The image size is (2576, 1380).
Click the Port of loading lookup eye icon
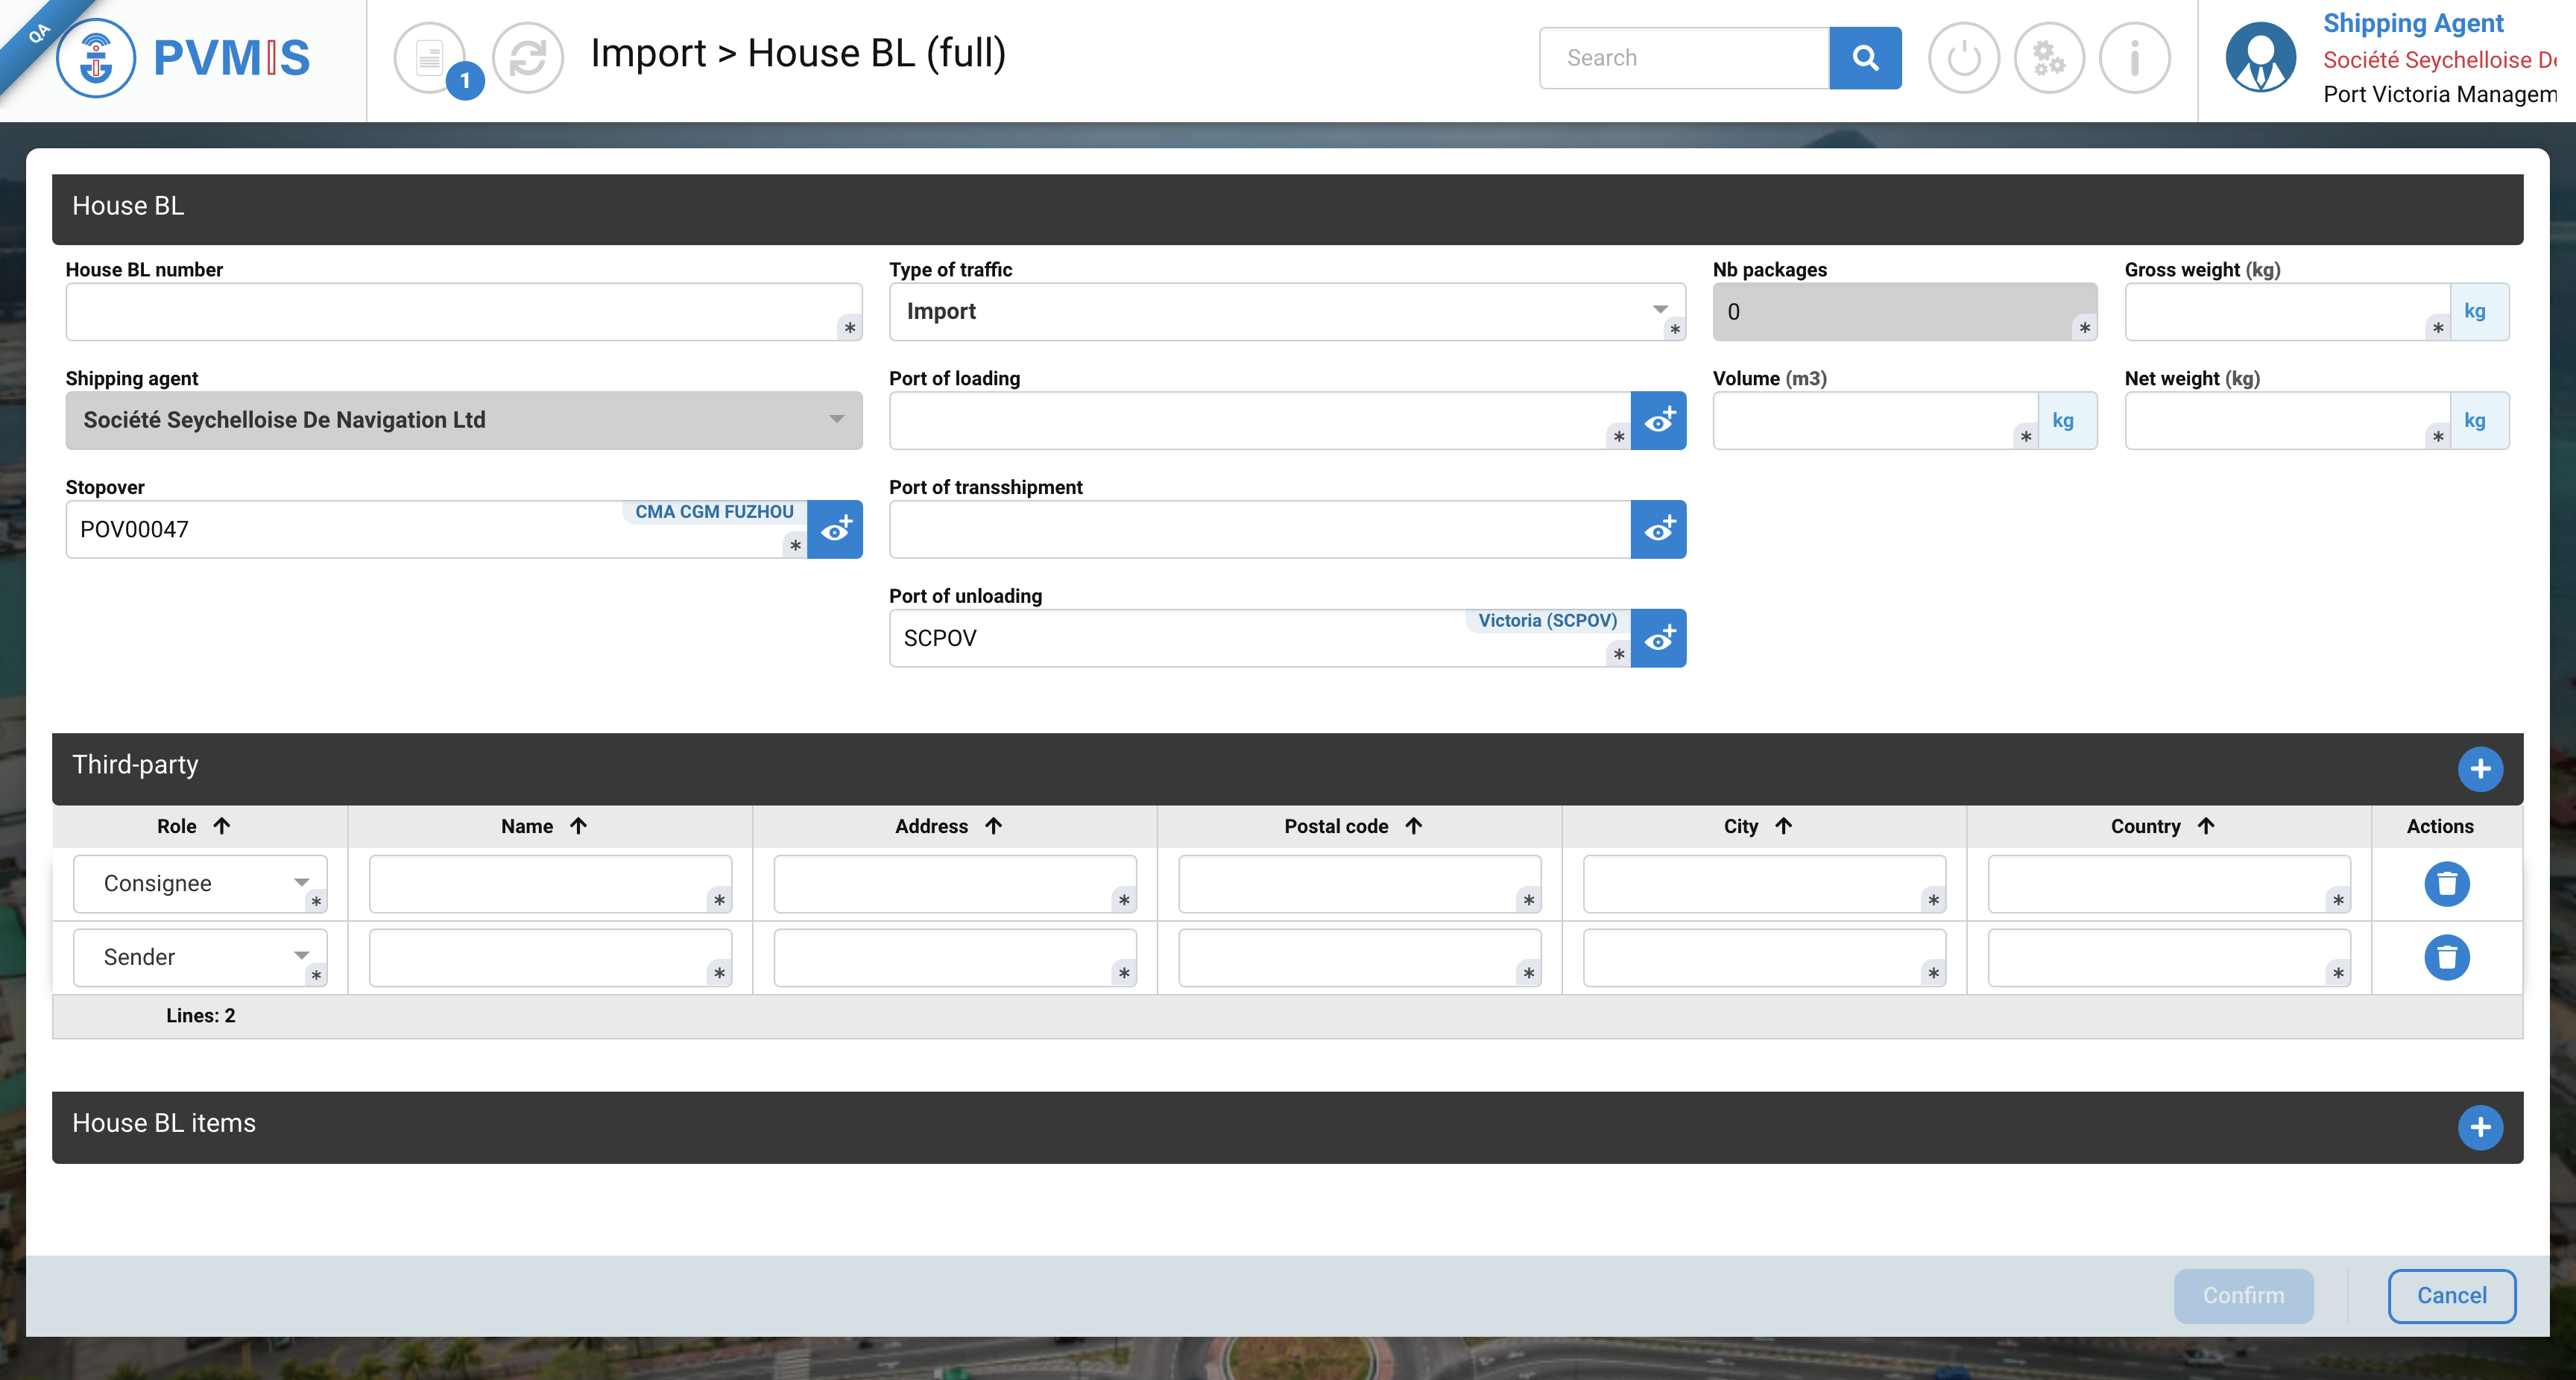click(1658, 420)
